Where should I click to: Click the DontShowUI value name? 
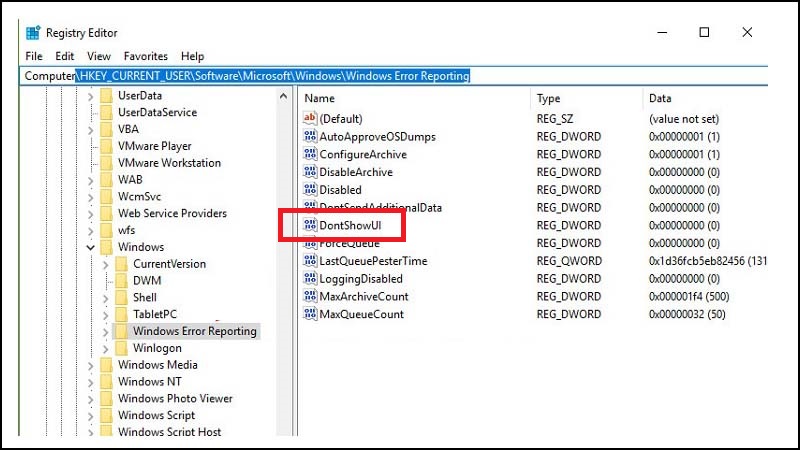point(350,225)
